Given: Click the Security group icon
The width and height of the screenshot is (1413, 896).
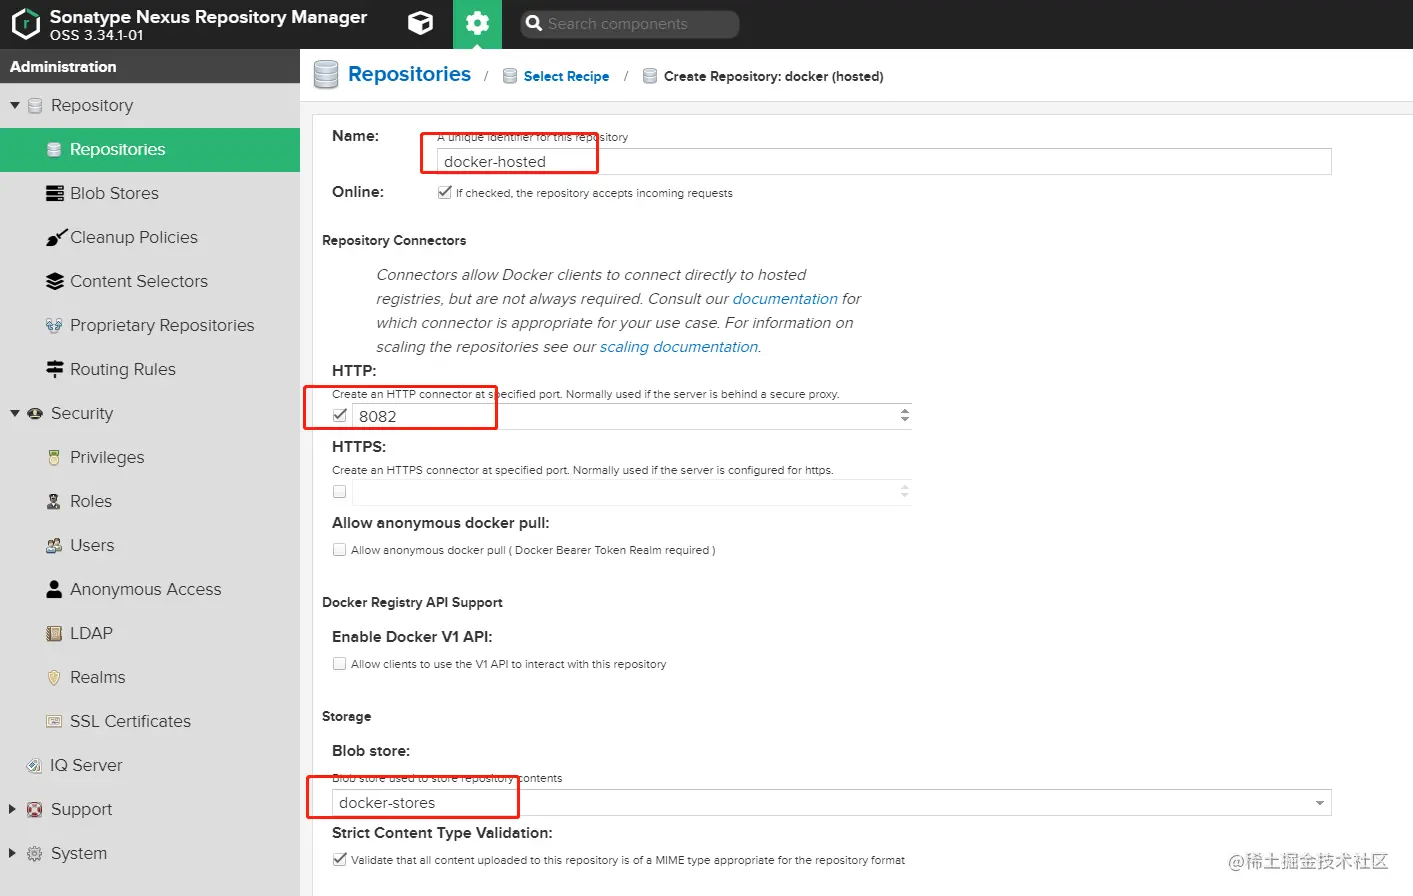Looking at the screenshot, I should [35, 414].
